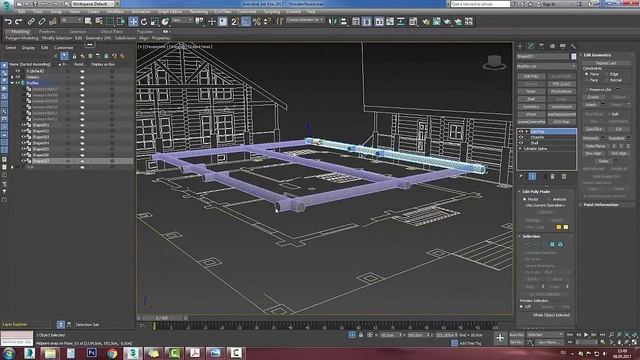This screenshot has height=360, width=640.
Task: Select None constraint radio button
Action: point(587,74)
